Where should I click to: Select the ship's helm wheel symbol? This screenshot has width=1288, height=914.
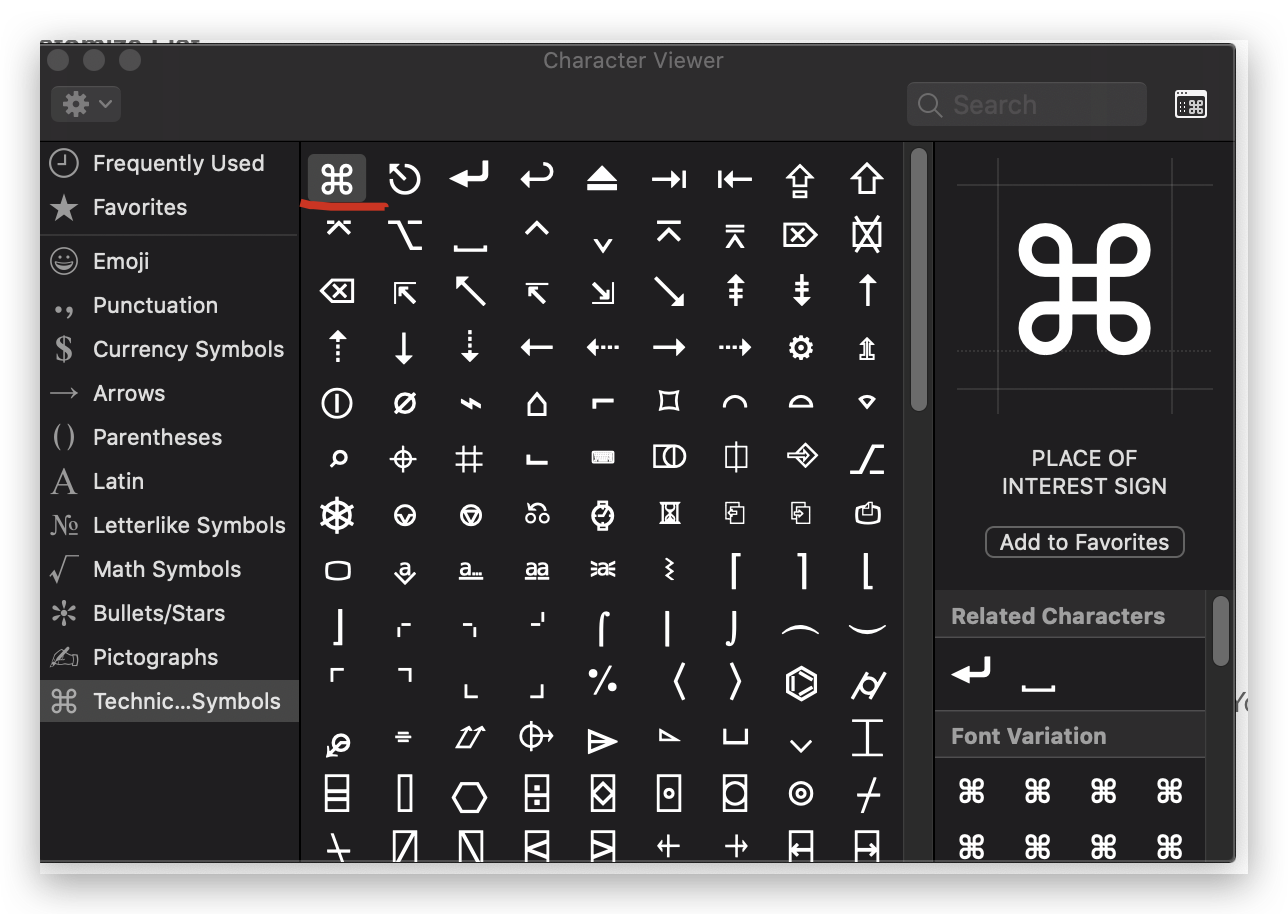337,514
